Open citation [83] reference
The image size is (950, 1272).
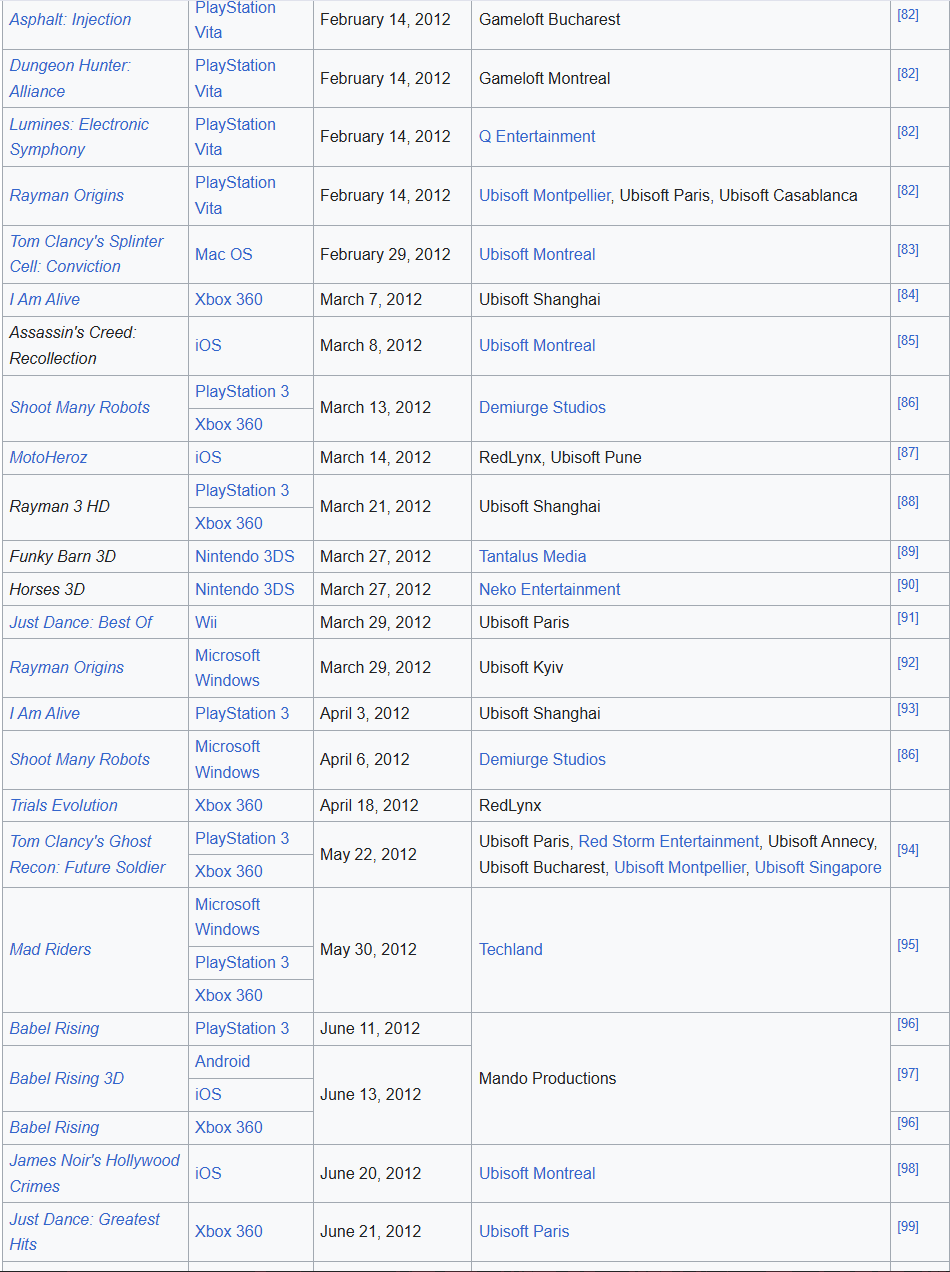click(908, 249)
